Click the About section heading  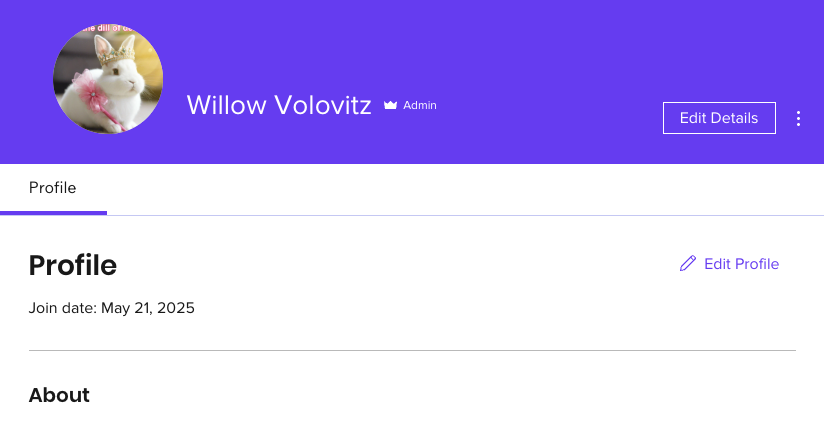[59, 395]
